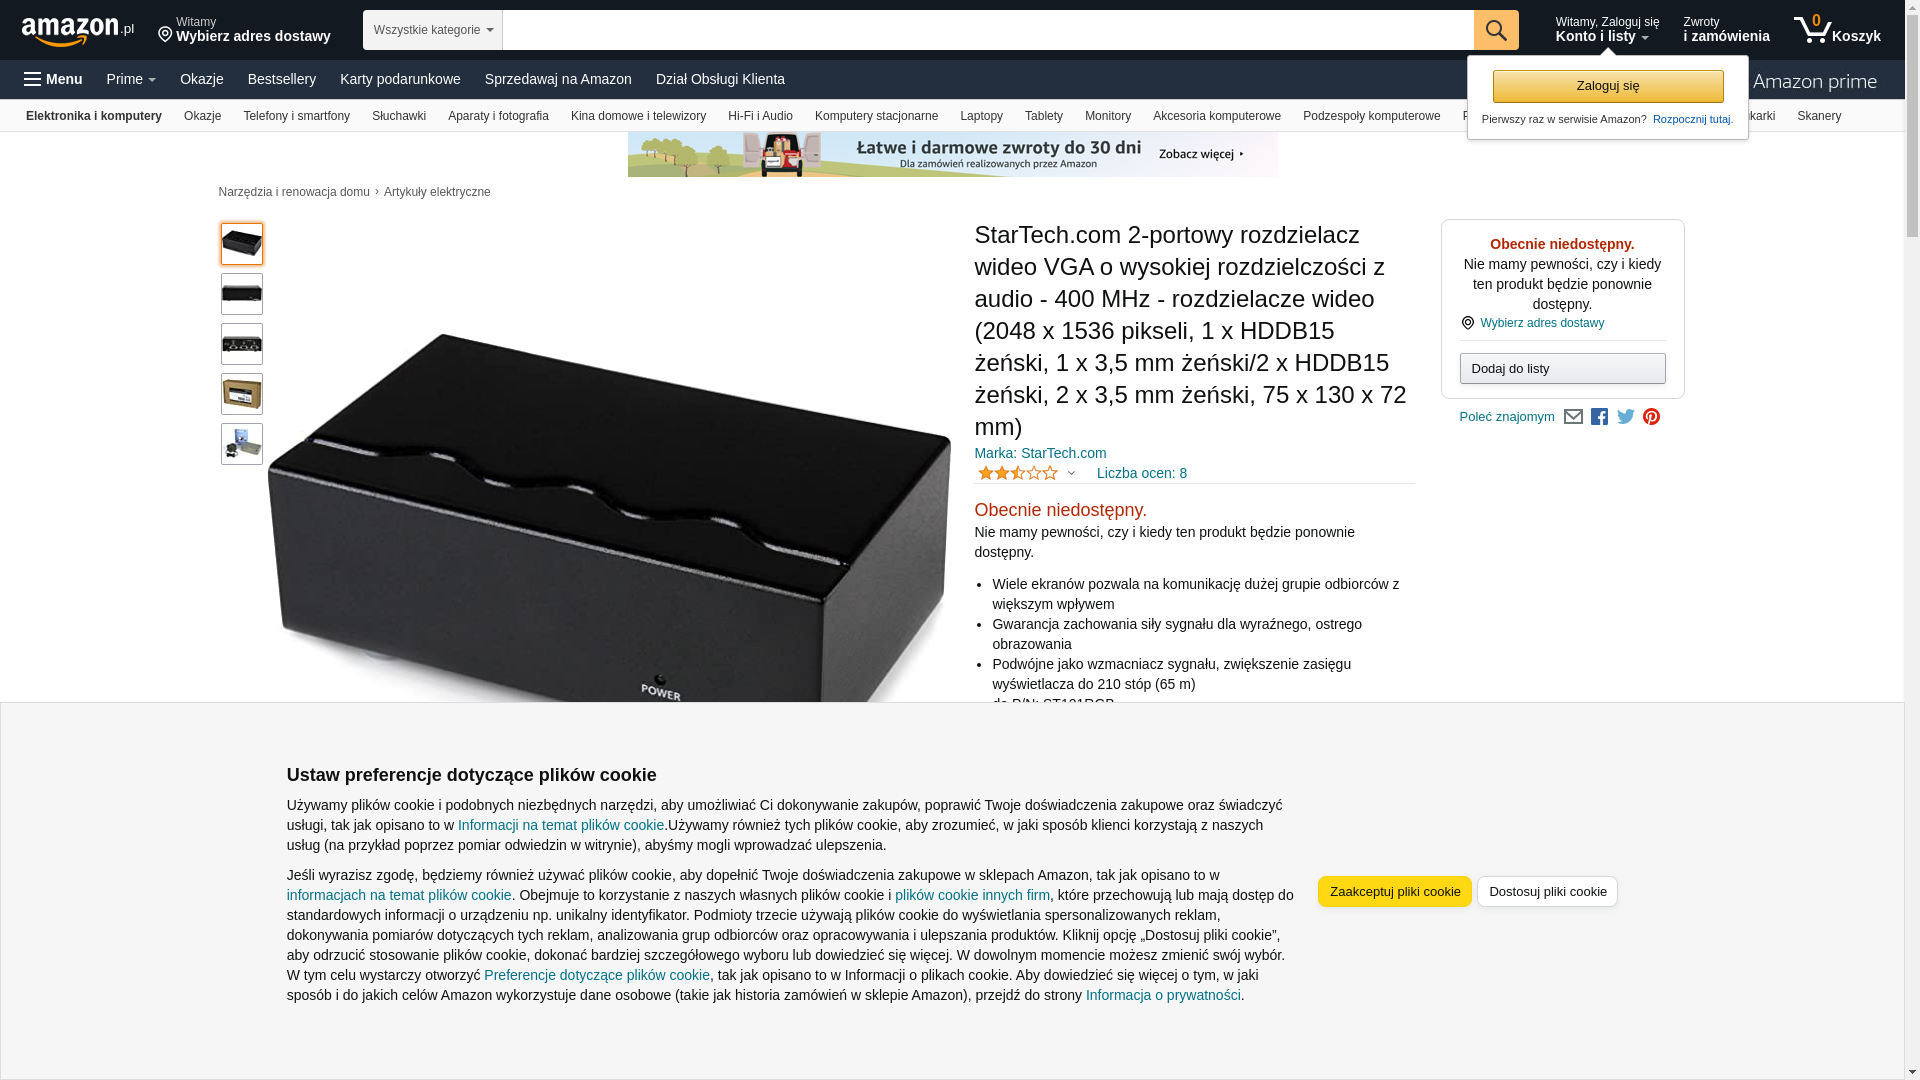The width and height of the screenshot is (1920, 1080).
Task: Share product via email envelope icon
Action: (x=1573, y=417)
